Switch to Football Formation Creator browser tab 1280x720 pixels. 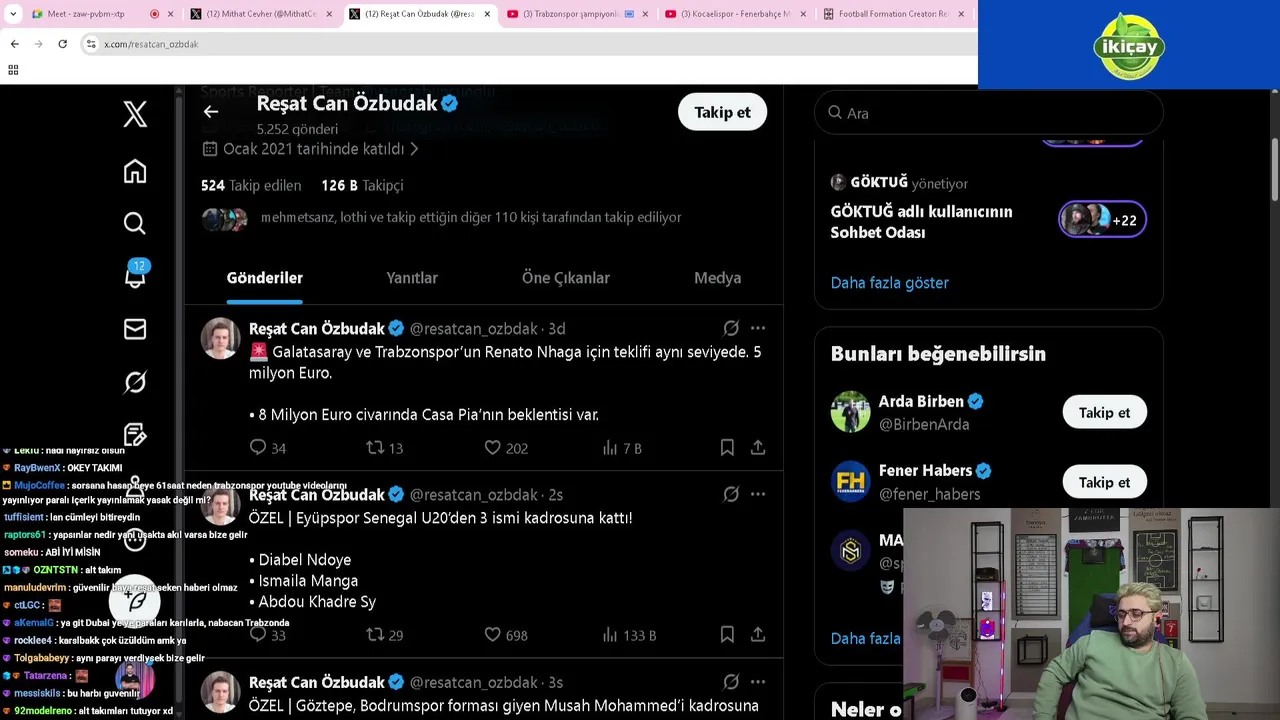[x=893, y=14]
